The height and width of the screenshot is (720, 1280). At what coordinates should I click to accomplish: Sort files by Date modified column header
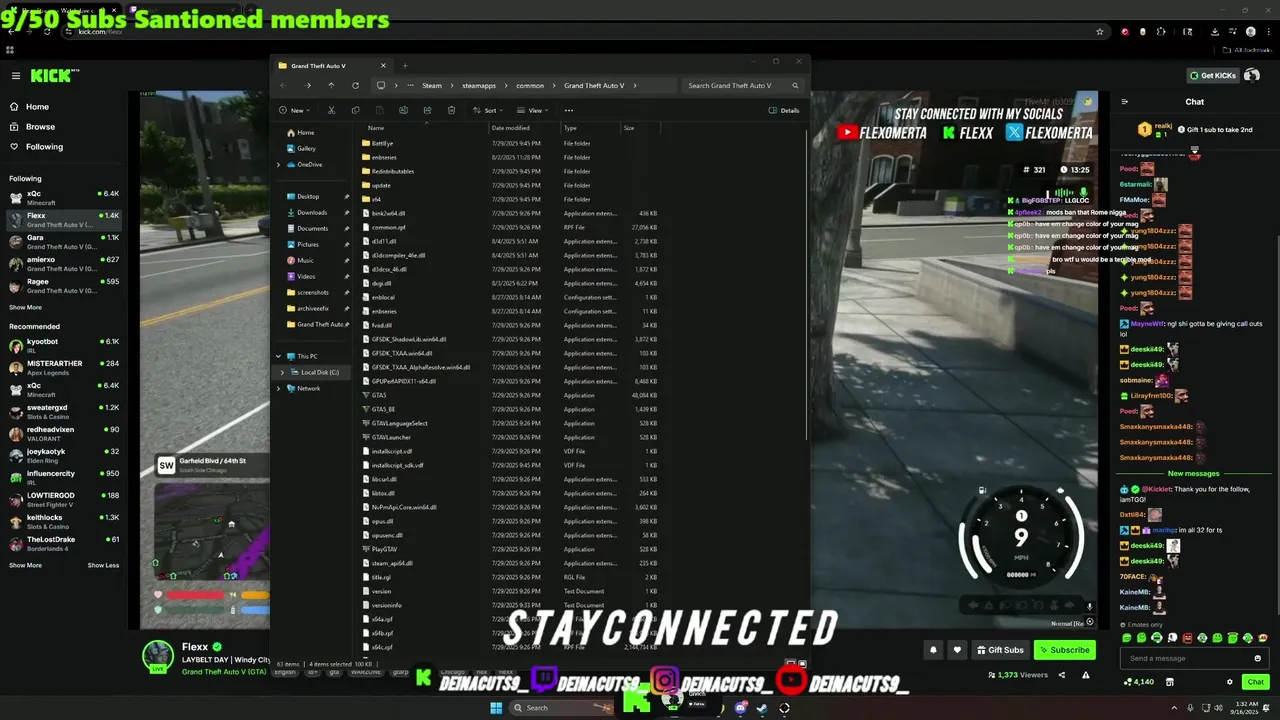point(510,128)
